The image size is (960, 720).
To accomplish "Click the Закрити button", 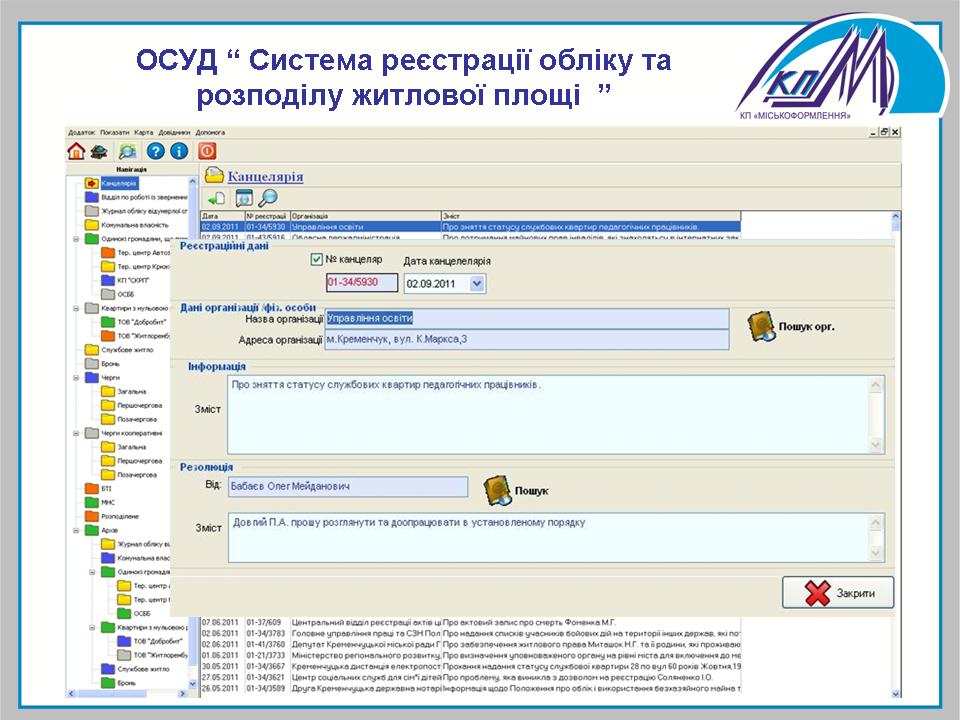I will [x=837, y=593].
